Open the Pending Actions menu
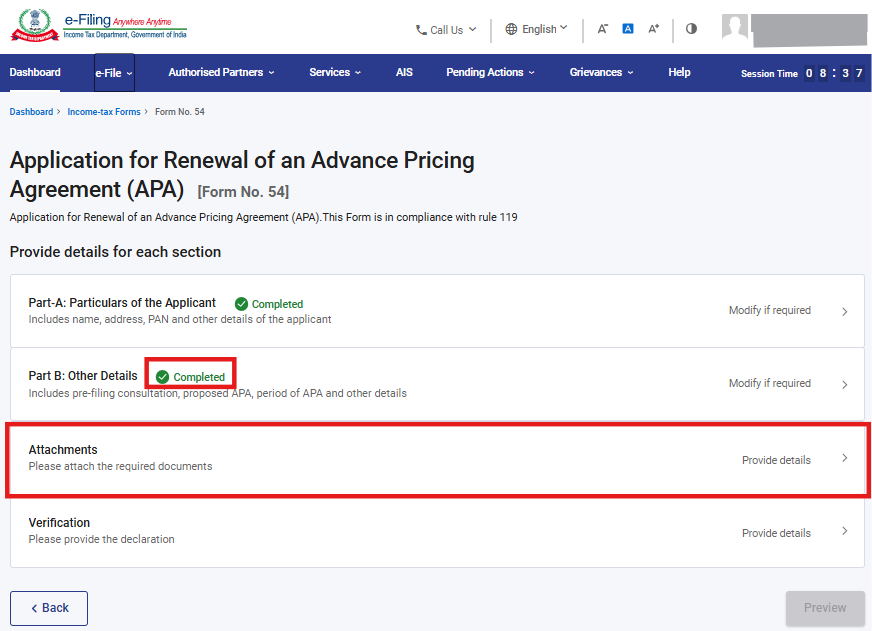 (x=490, y=73)
